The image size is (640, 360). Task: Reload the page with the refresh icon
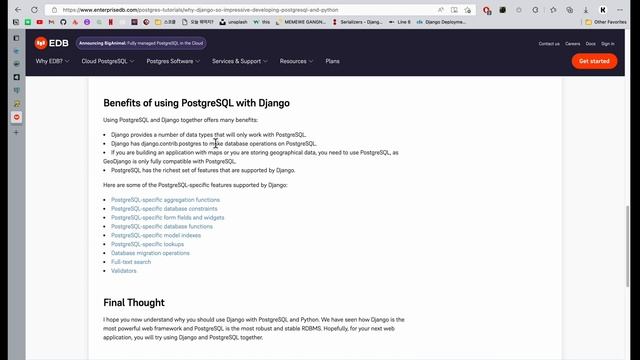point(34,10)
